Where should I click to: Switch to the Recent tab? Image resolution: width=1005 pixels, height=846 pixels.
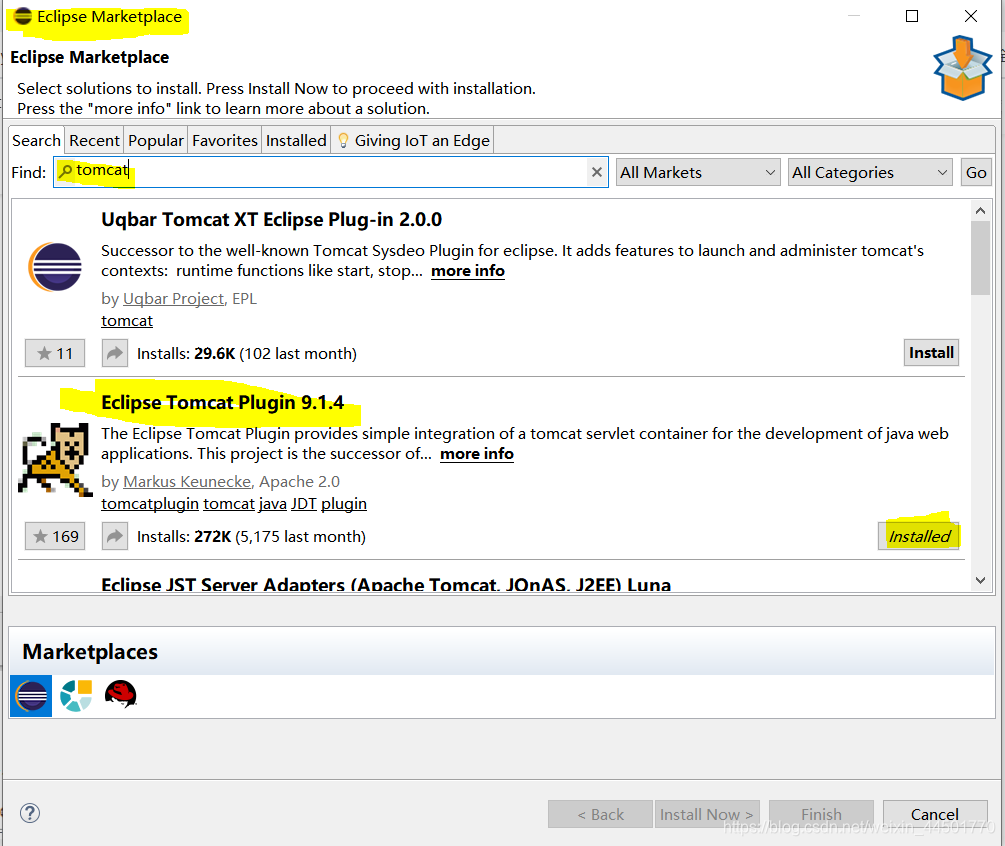pyautogui.click(x=94, y=140)
